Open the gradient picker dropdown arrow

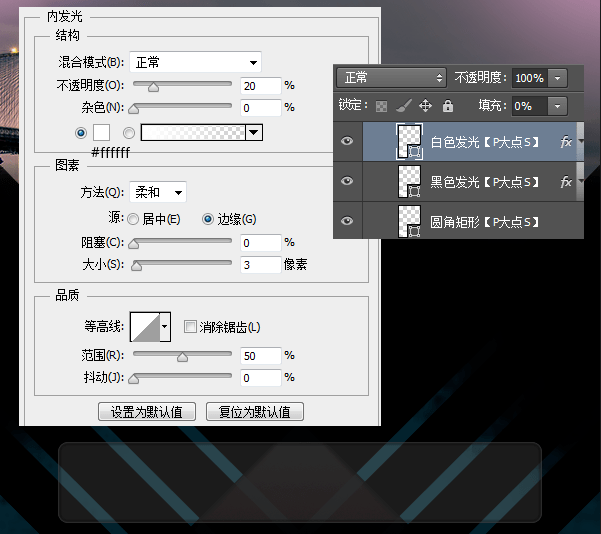tap(254, 133)
